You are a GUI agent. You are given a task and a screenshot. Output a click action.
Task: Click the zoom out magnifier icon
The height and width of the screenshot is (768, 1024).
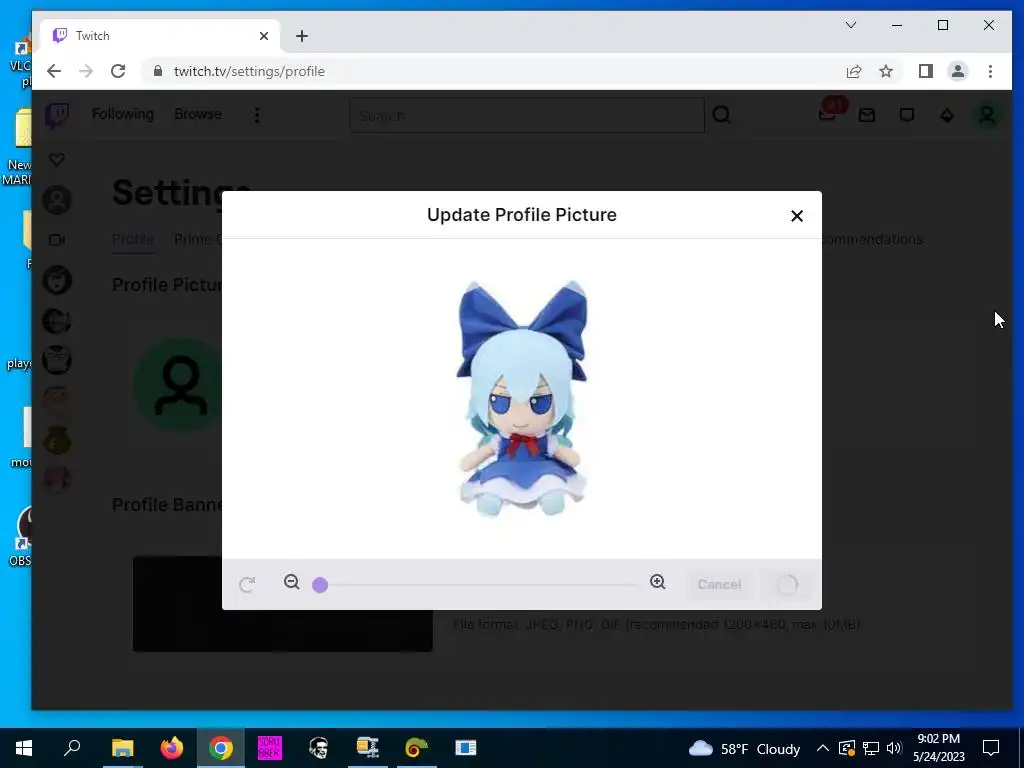tap(291, 582)
